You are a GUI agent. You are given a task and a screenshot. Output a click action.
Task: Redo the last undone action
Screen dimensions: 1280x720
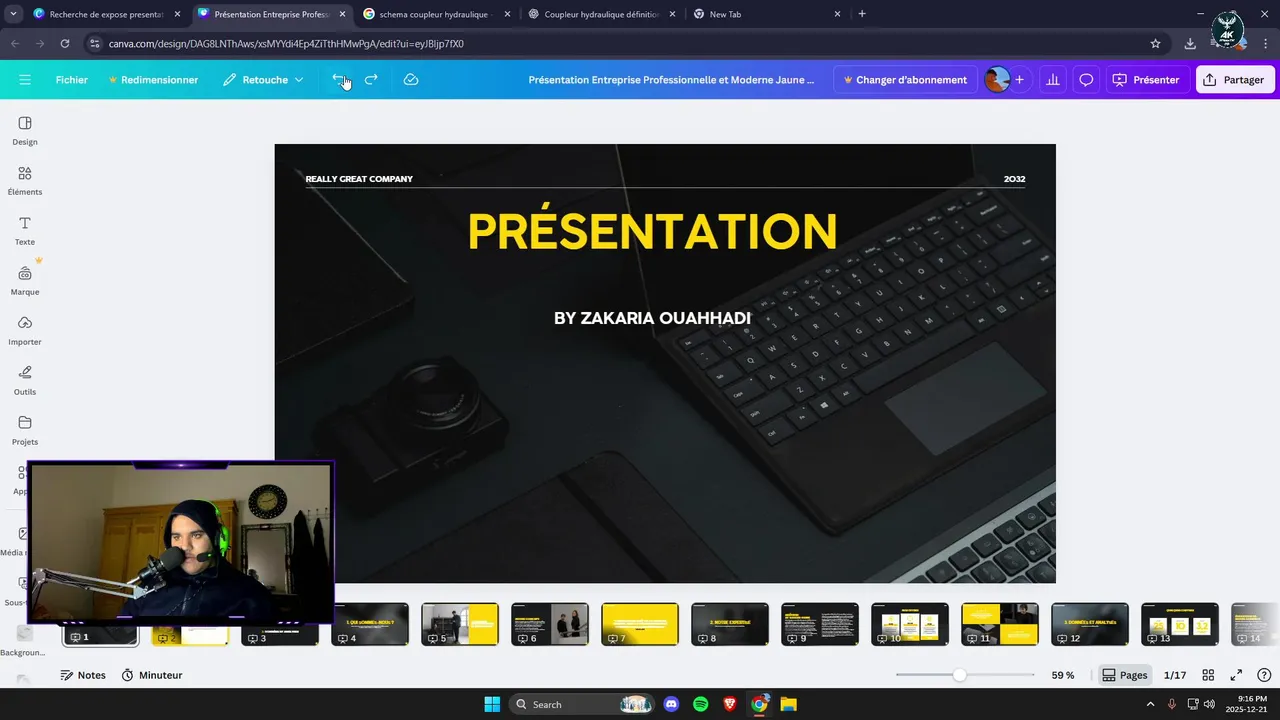371,80
